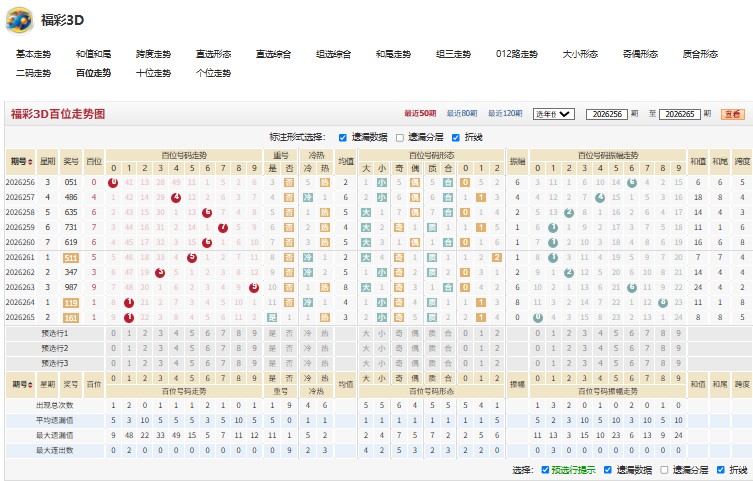
Task: Go to 和值和尾 chart
Action: [x=93, y=54]
